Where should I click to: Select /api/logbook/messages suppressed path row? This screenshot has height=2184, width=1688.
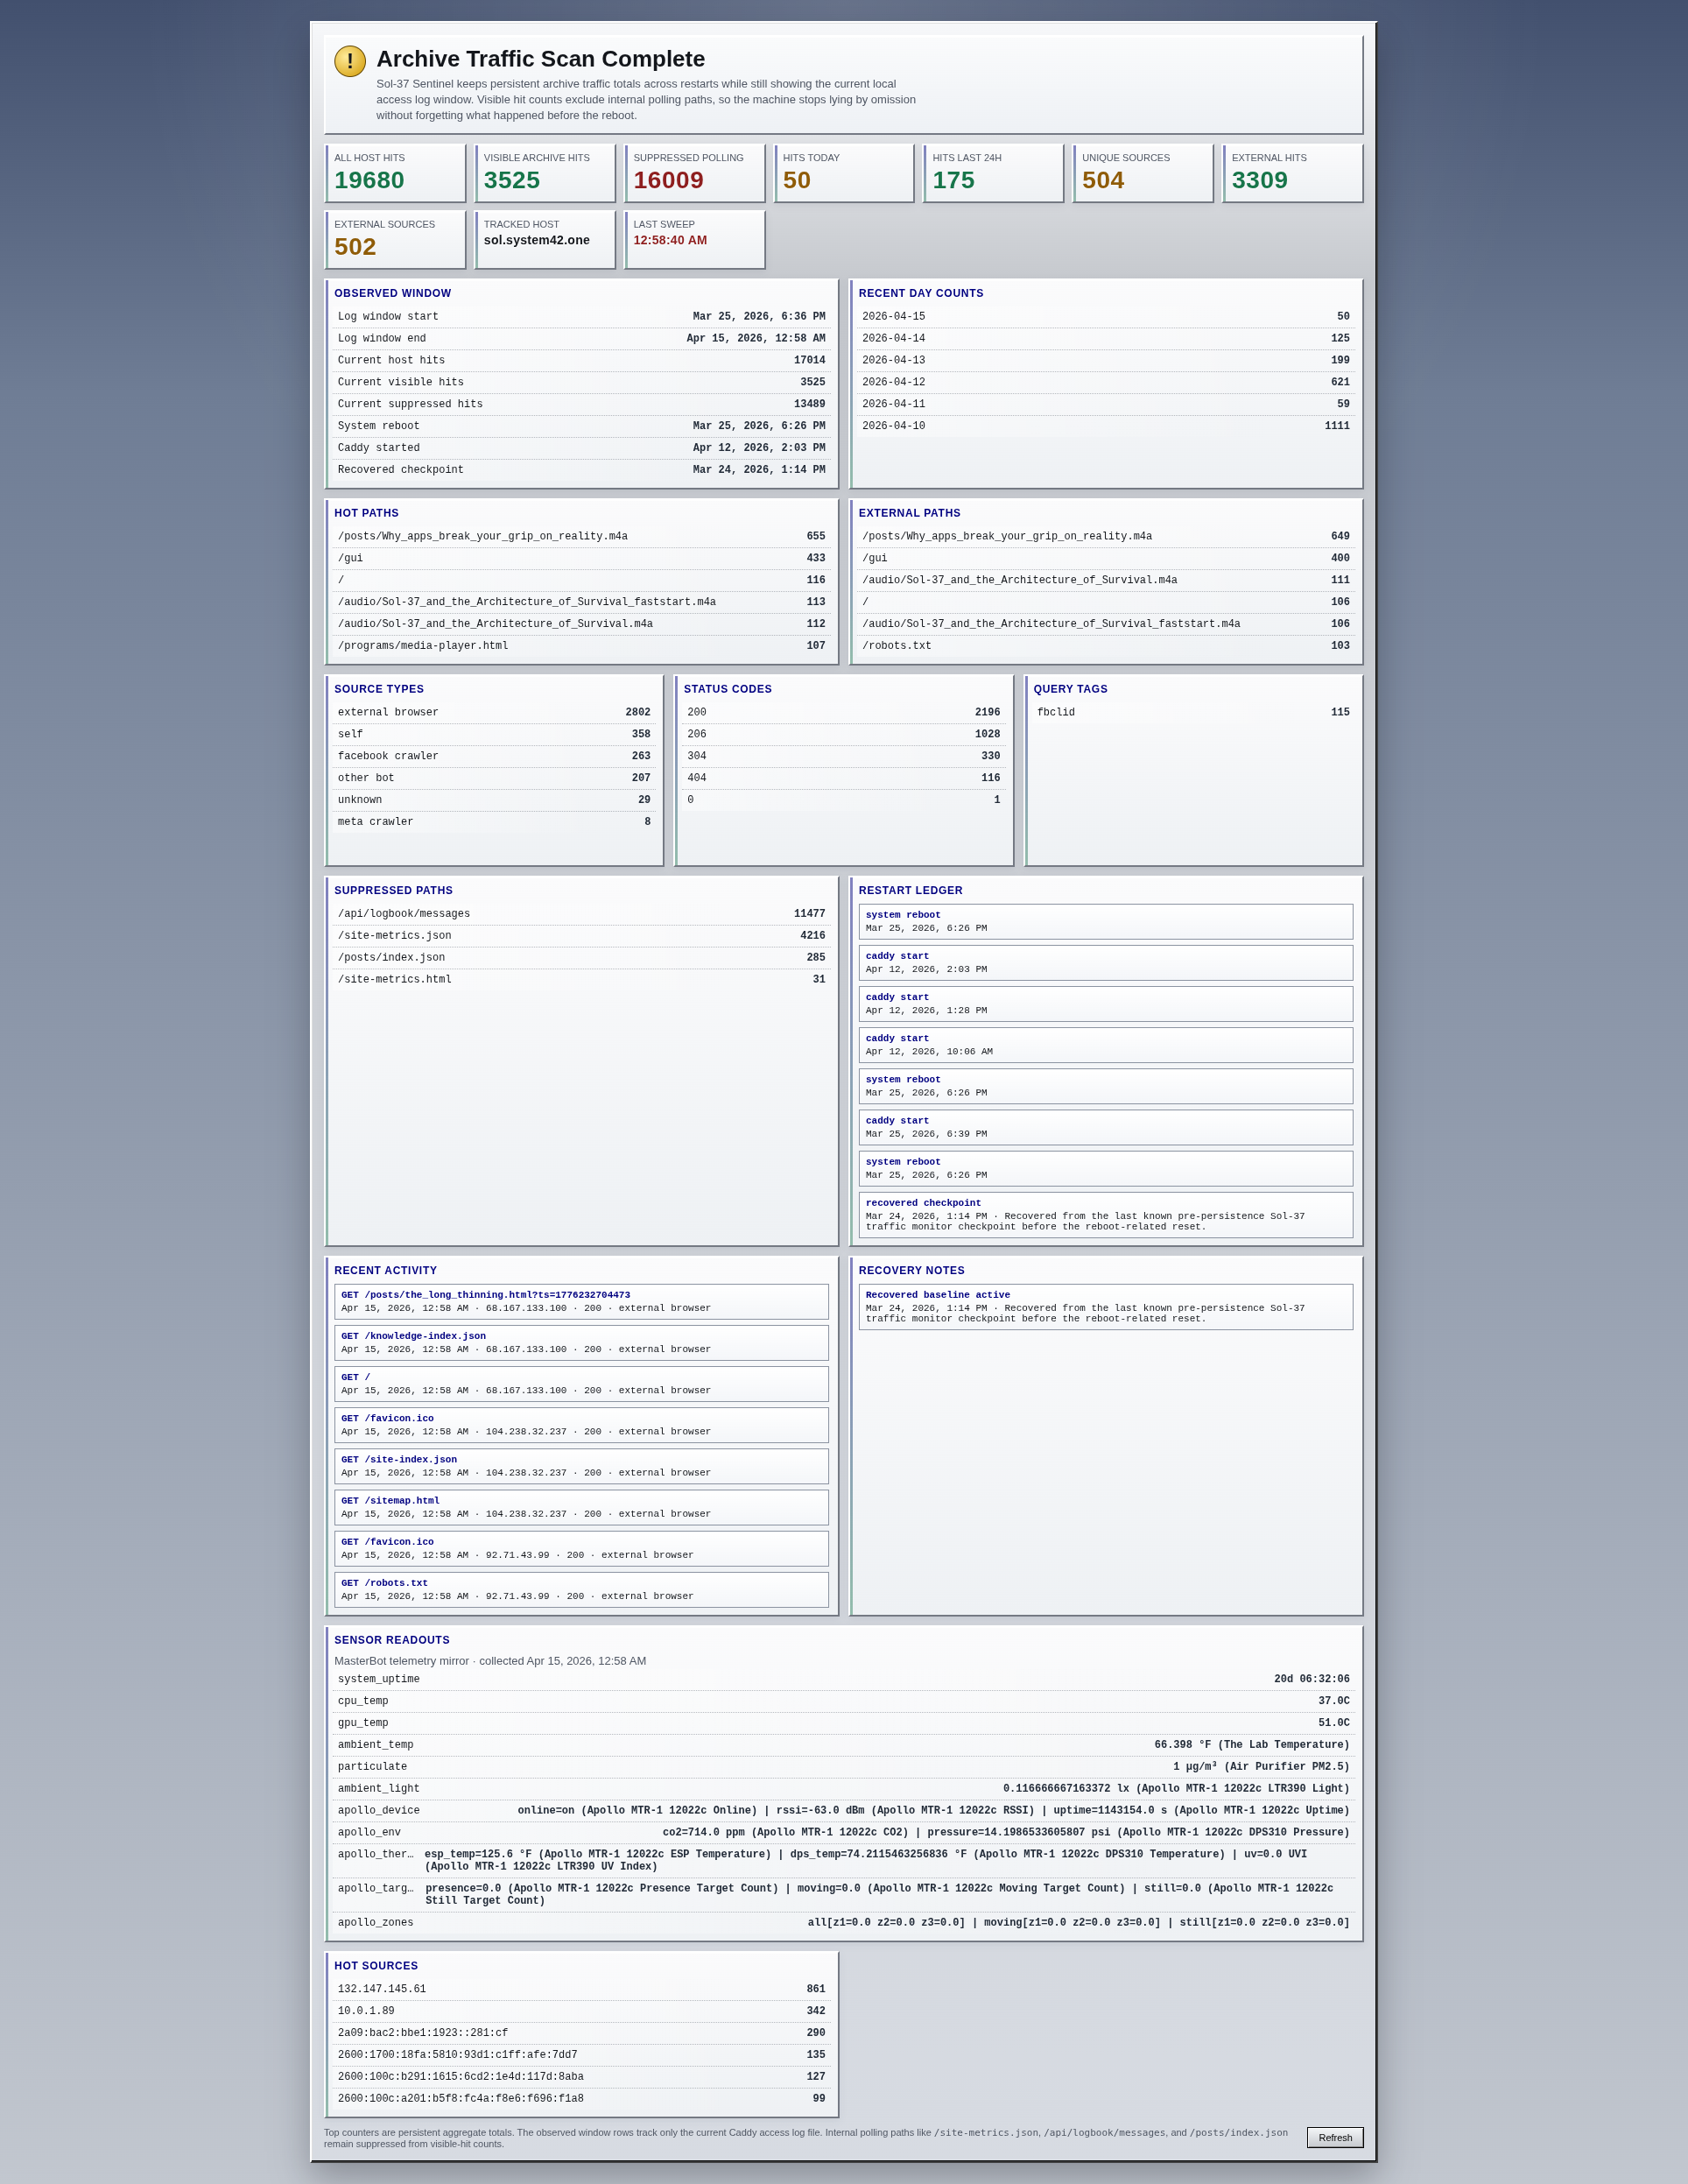tap(581, 914)
